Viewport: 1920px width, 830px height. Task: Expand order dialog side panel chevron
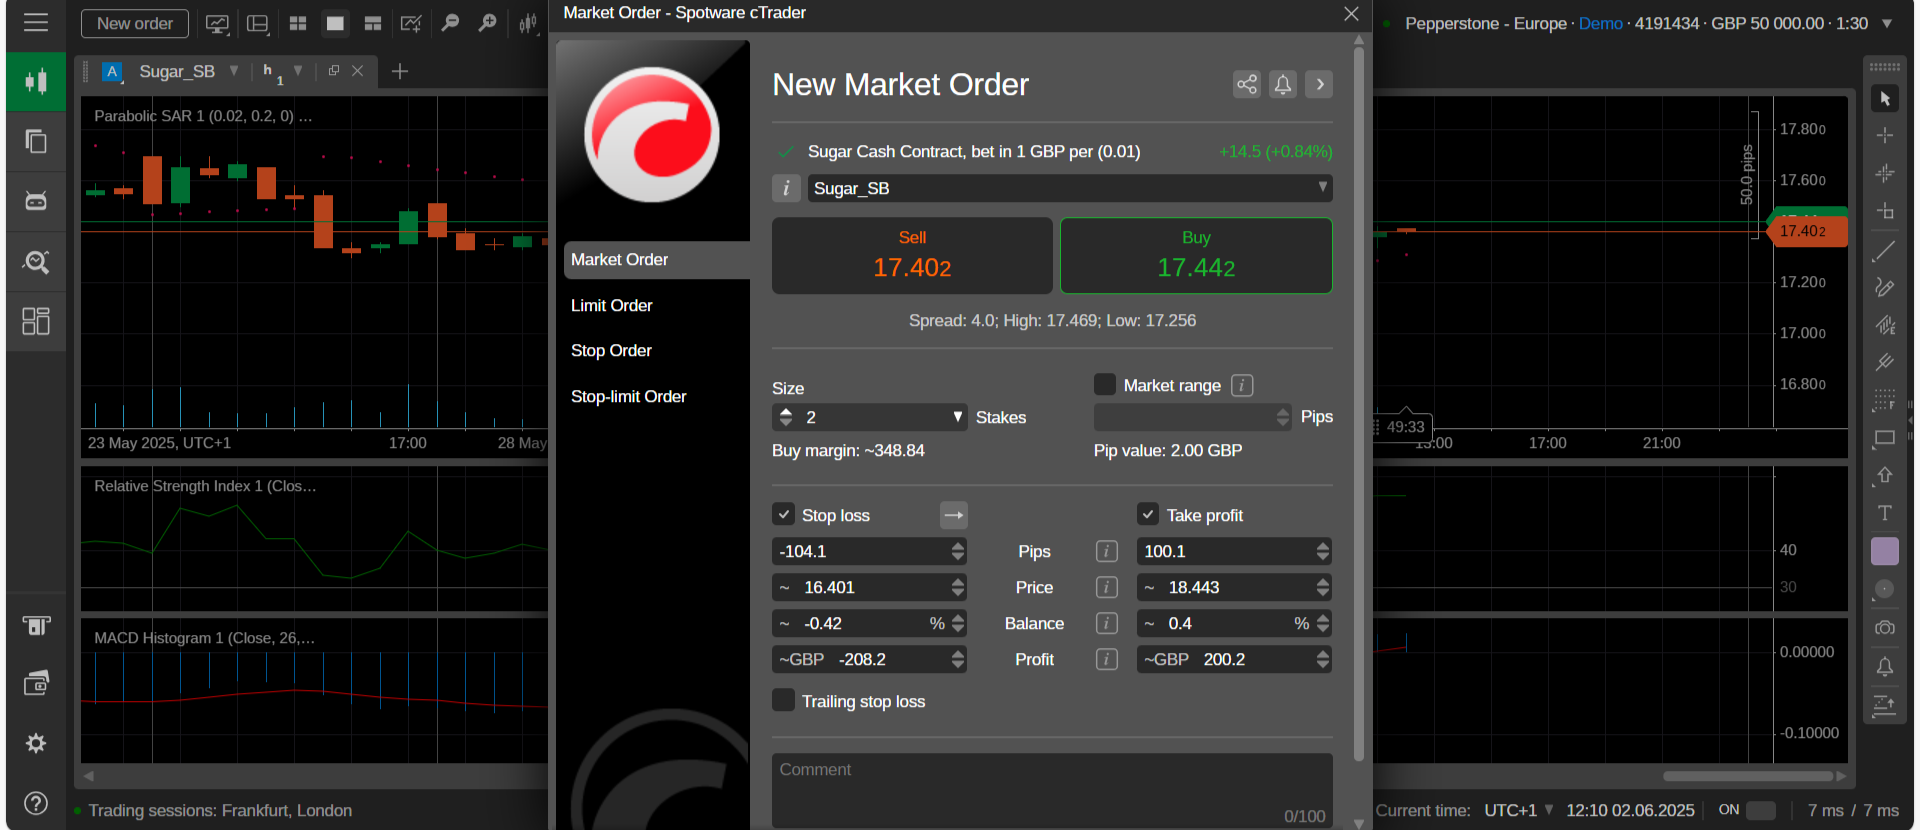1320,84
